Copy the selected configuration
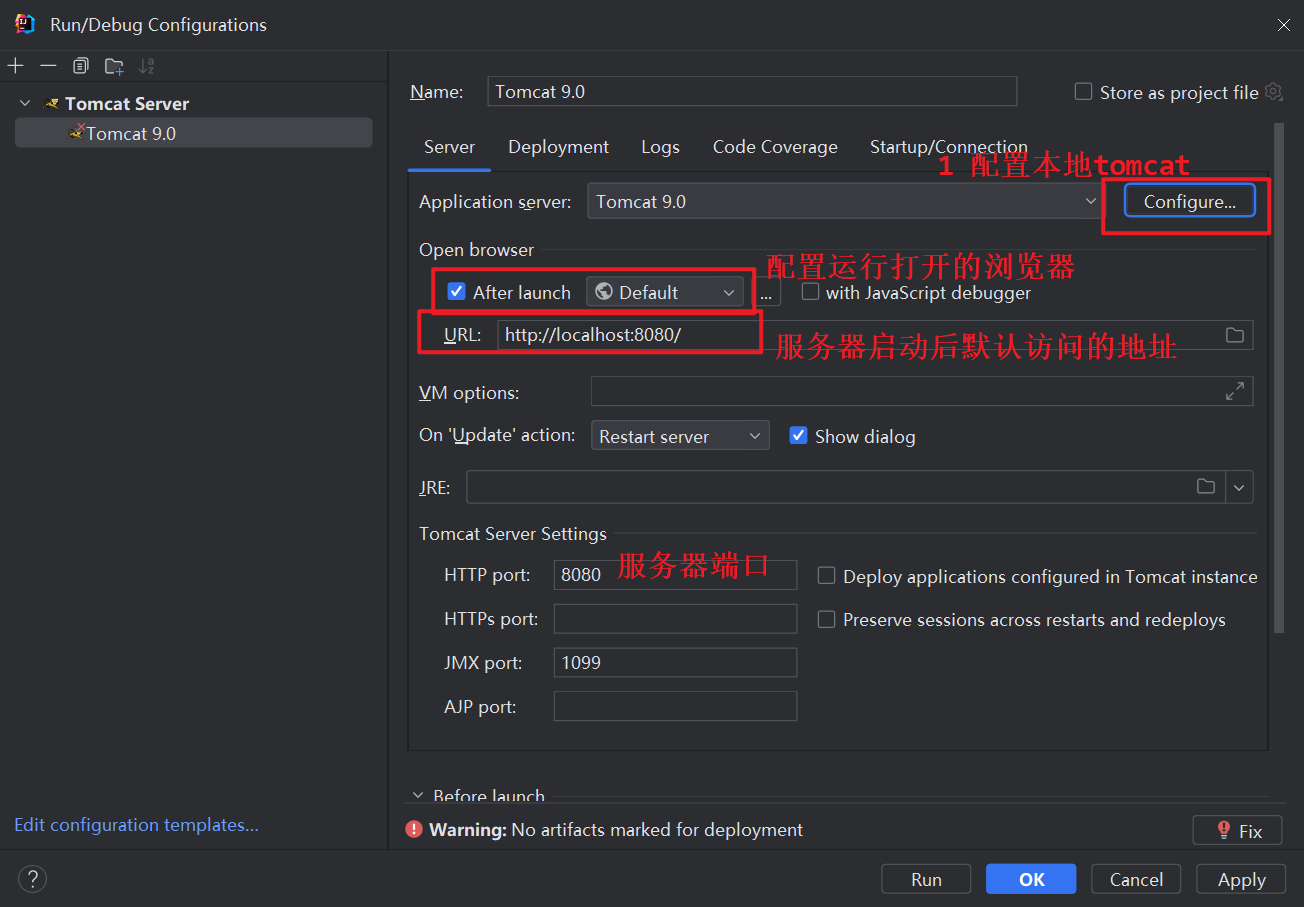The height and width of the screenshot is (907, 1304). [x=81, y=66]
